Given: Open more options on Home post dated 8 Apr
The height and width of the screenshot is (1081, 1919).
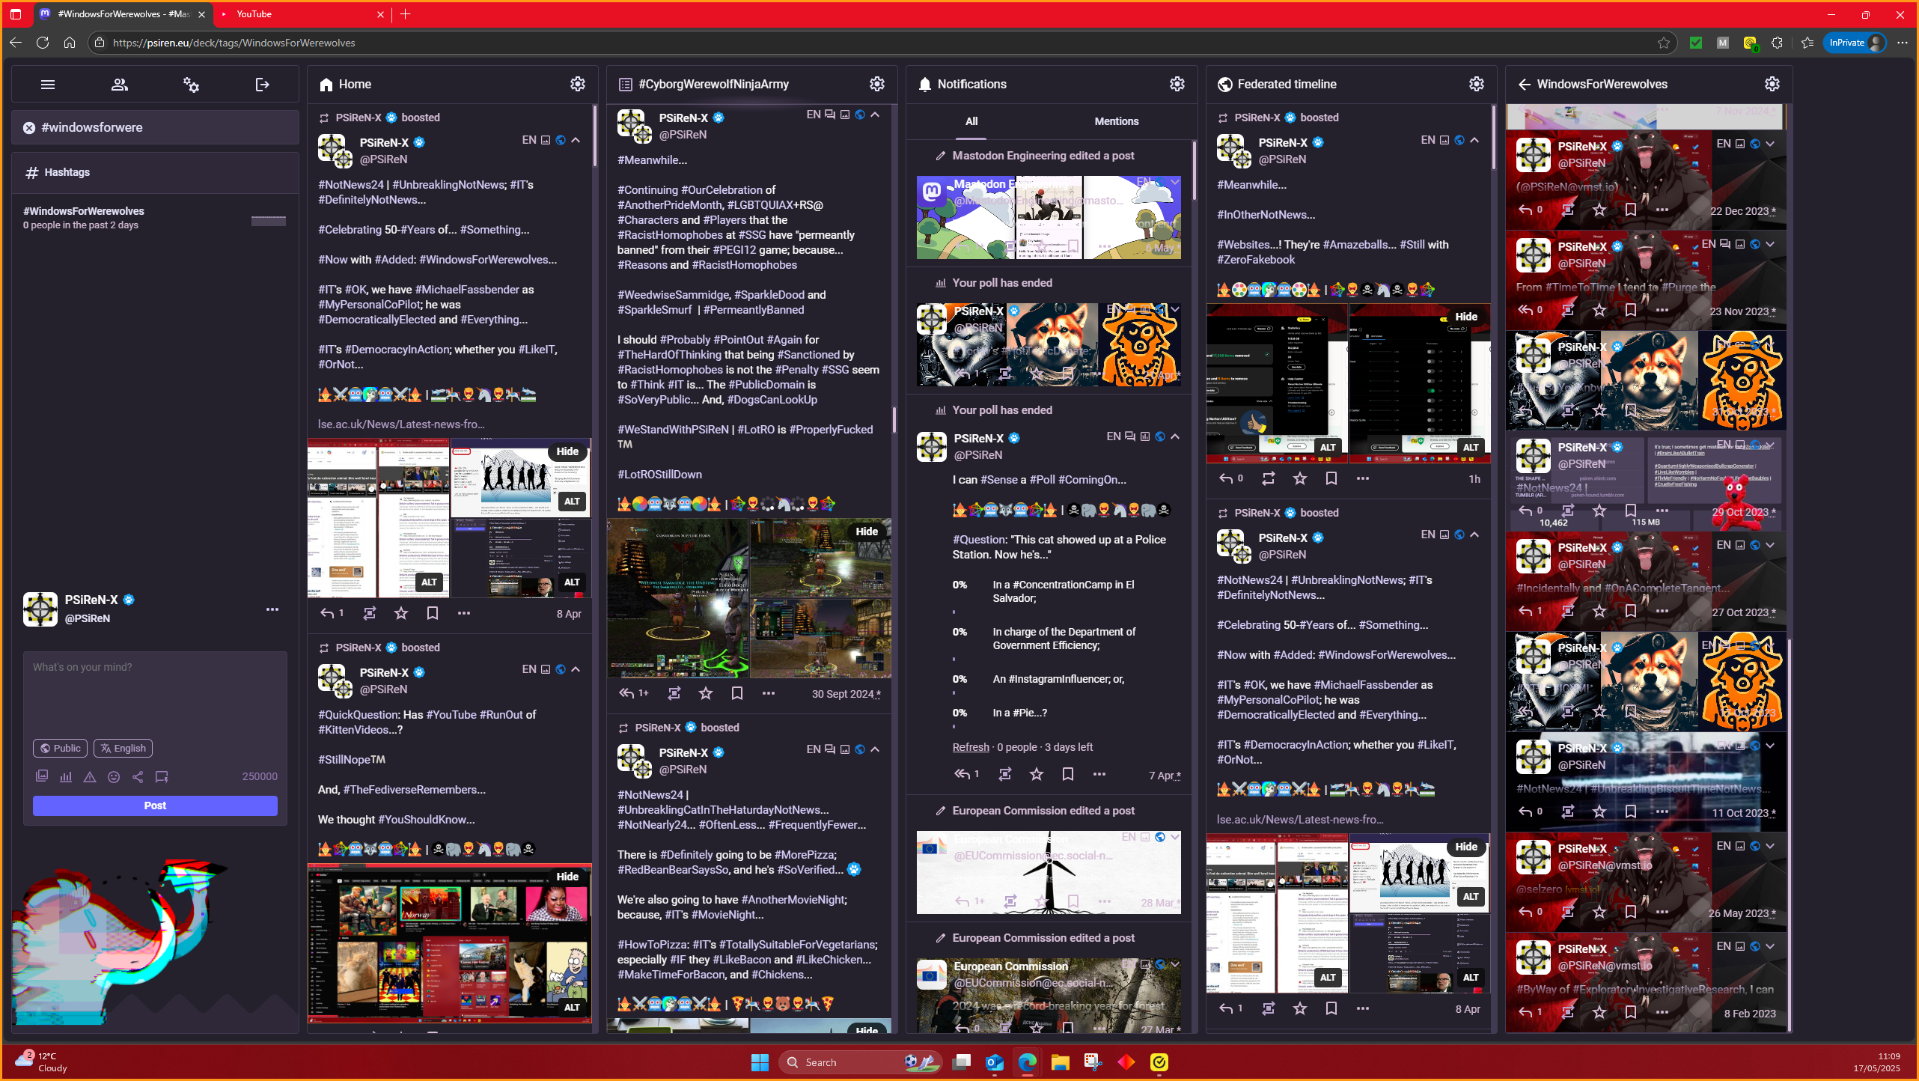Looking at the screenshot, I should pyautogui.click(x=464, y=613).
